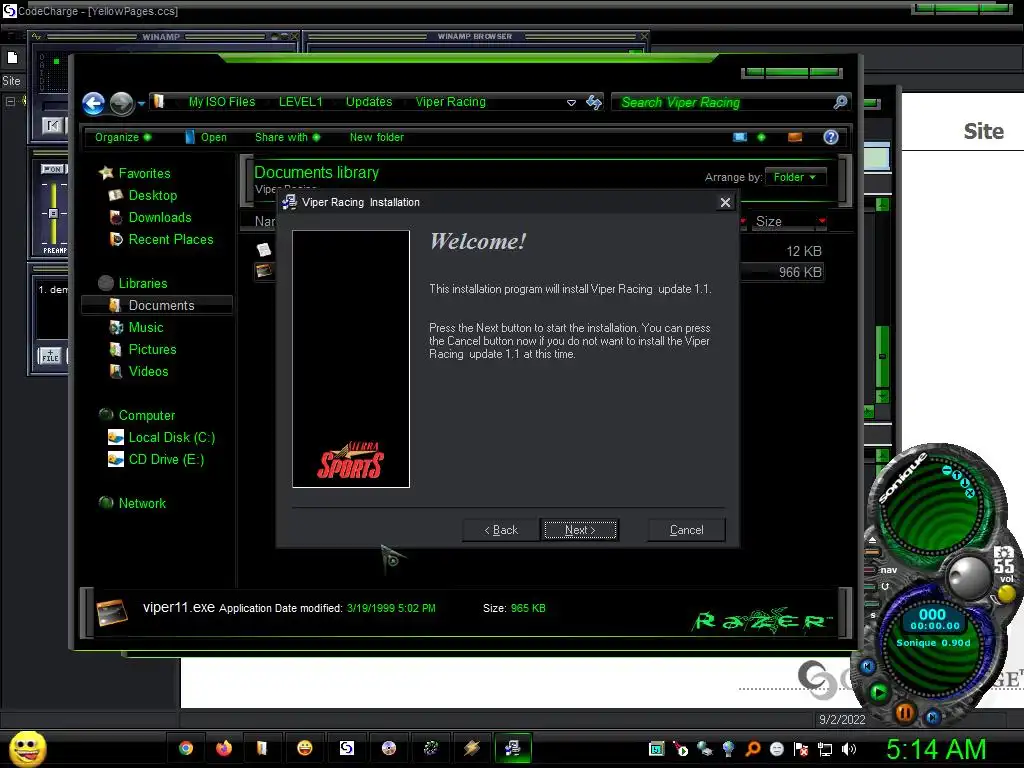1024x768 pixels.
Task: Click Sonique next track button
Action: tap(933, 717)
